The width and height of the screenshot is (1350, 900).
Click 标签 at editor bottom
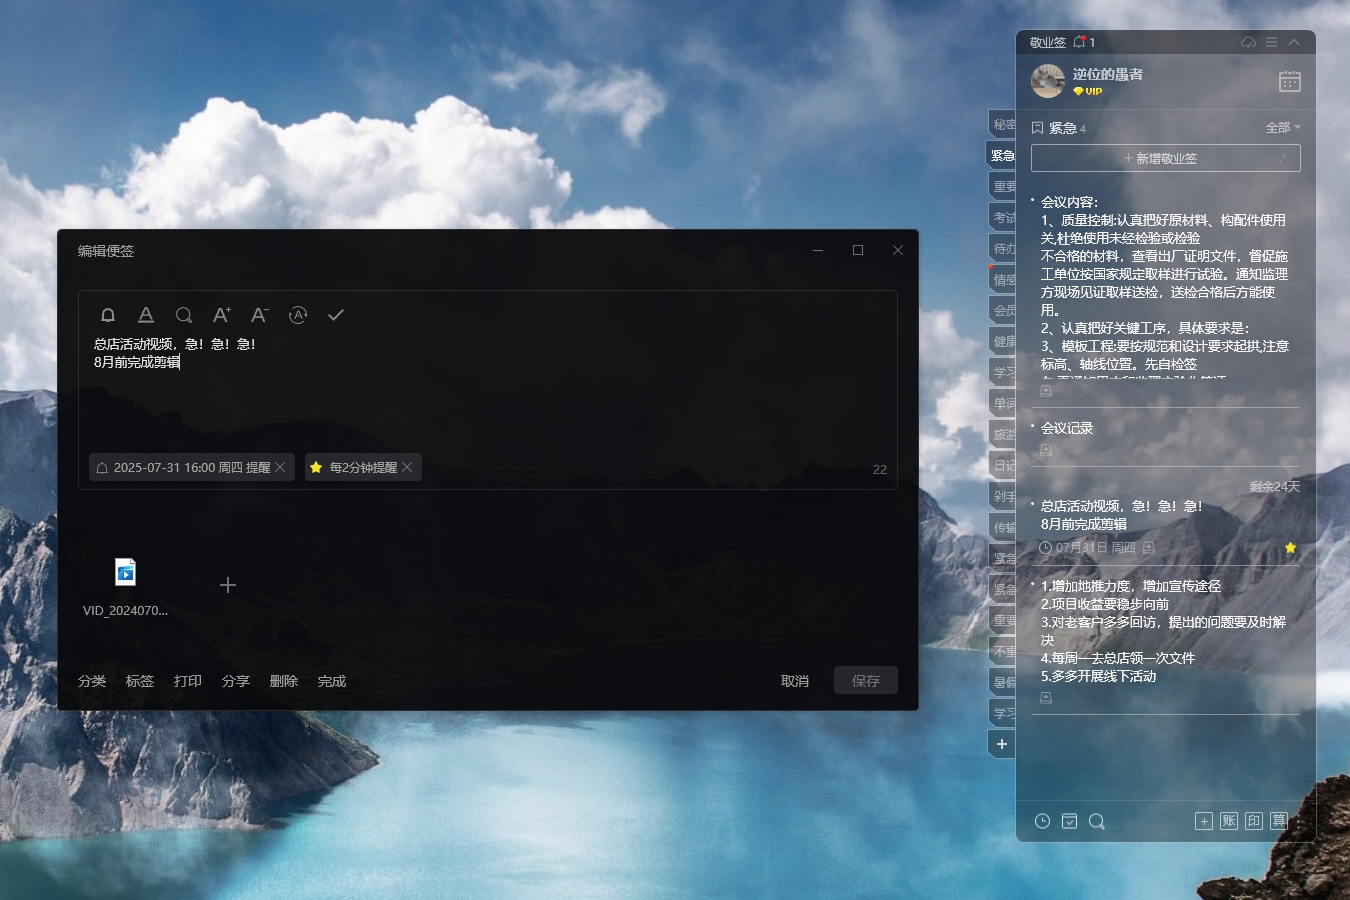click(x=140, y=681)
